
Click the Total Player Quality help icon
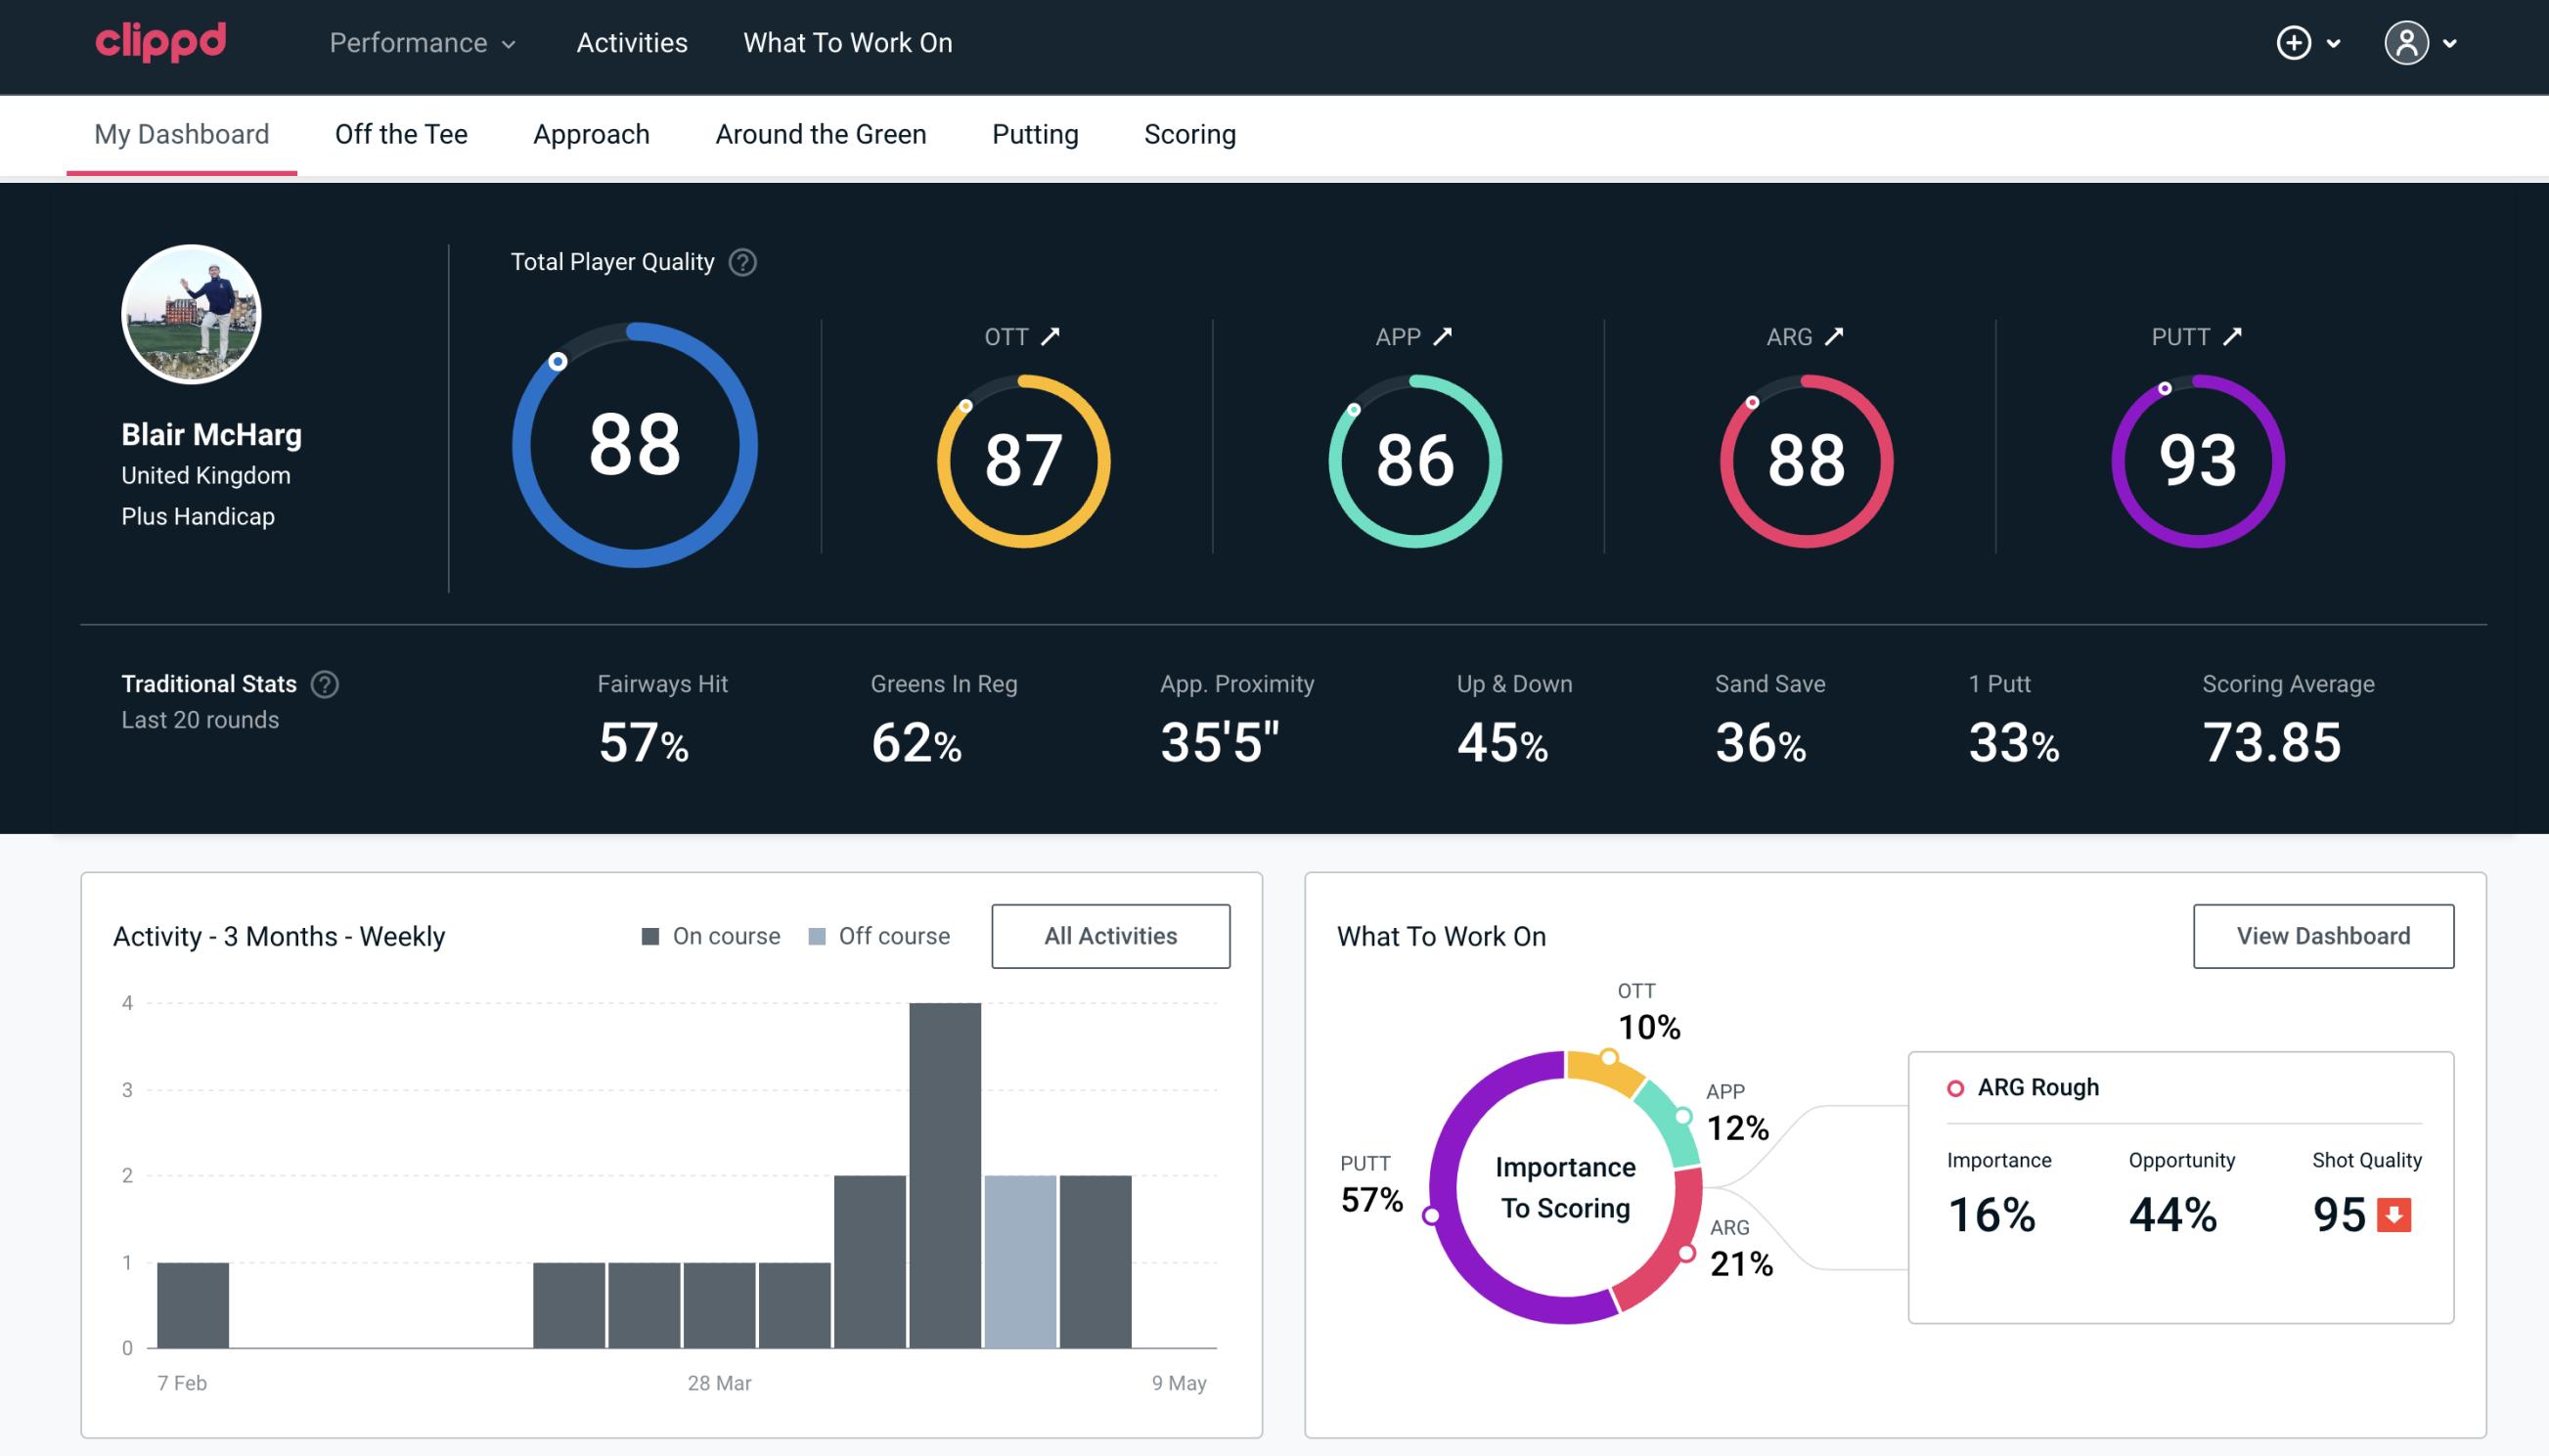pyautogui.click(x=742, y=262)
